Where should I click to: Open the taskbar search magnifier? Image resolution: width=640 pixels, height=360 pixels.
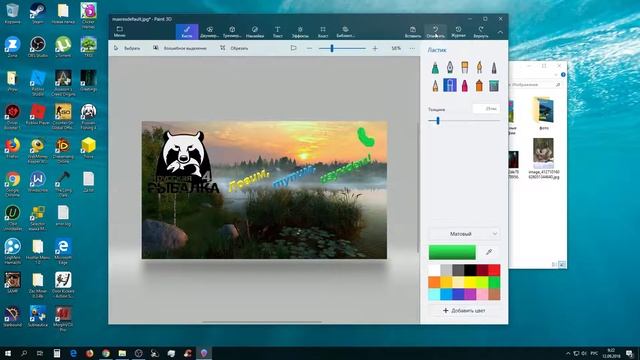coord(24,353)
